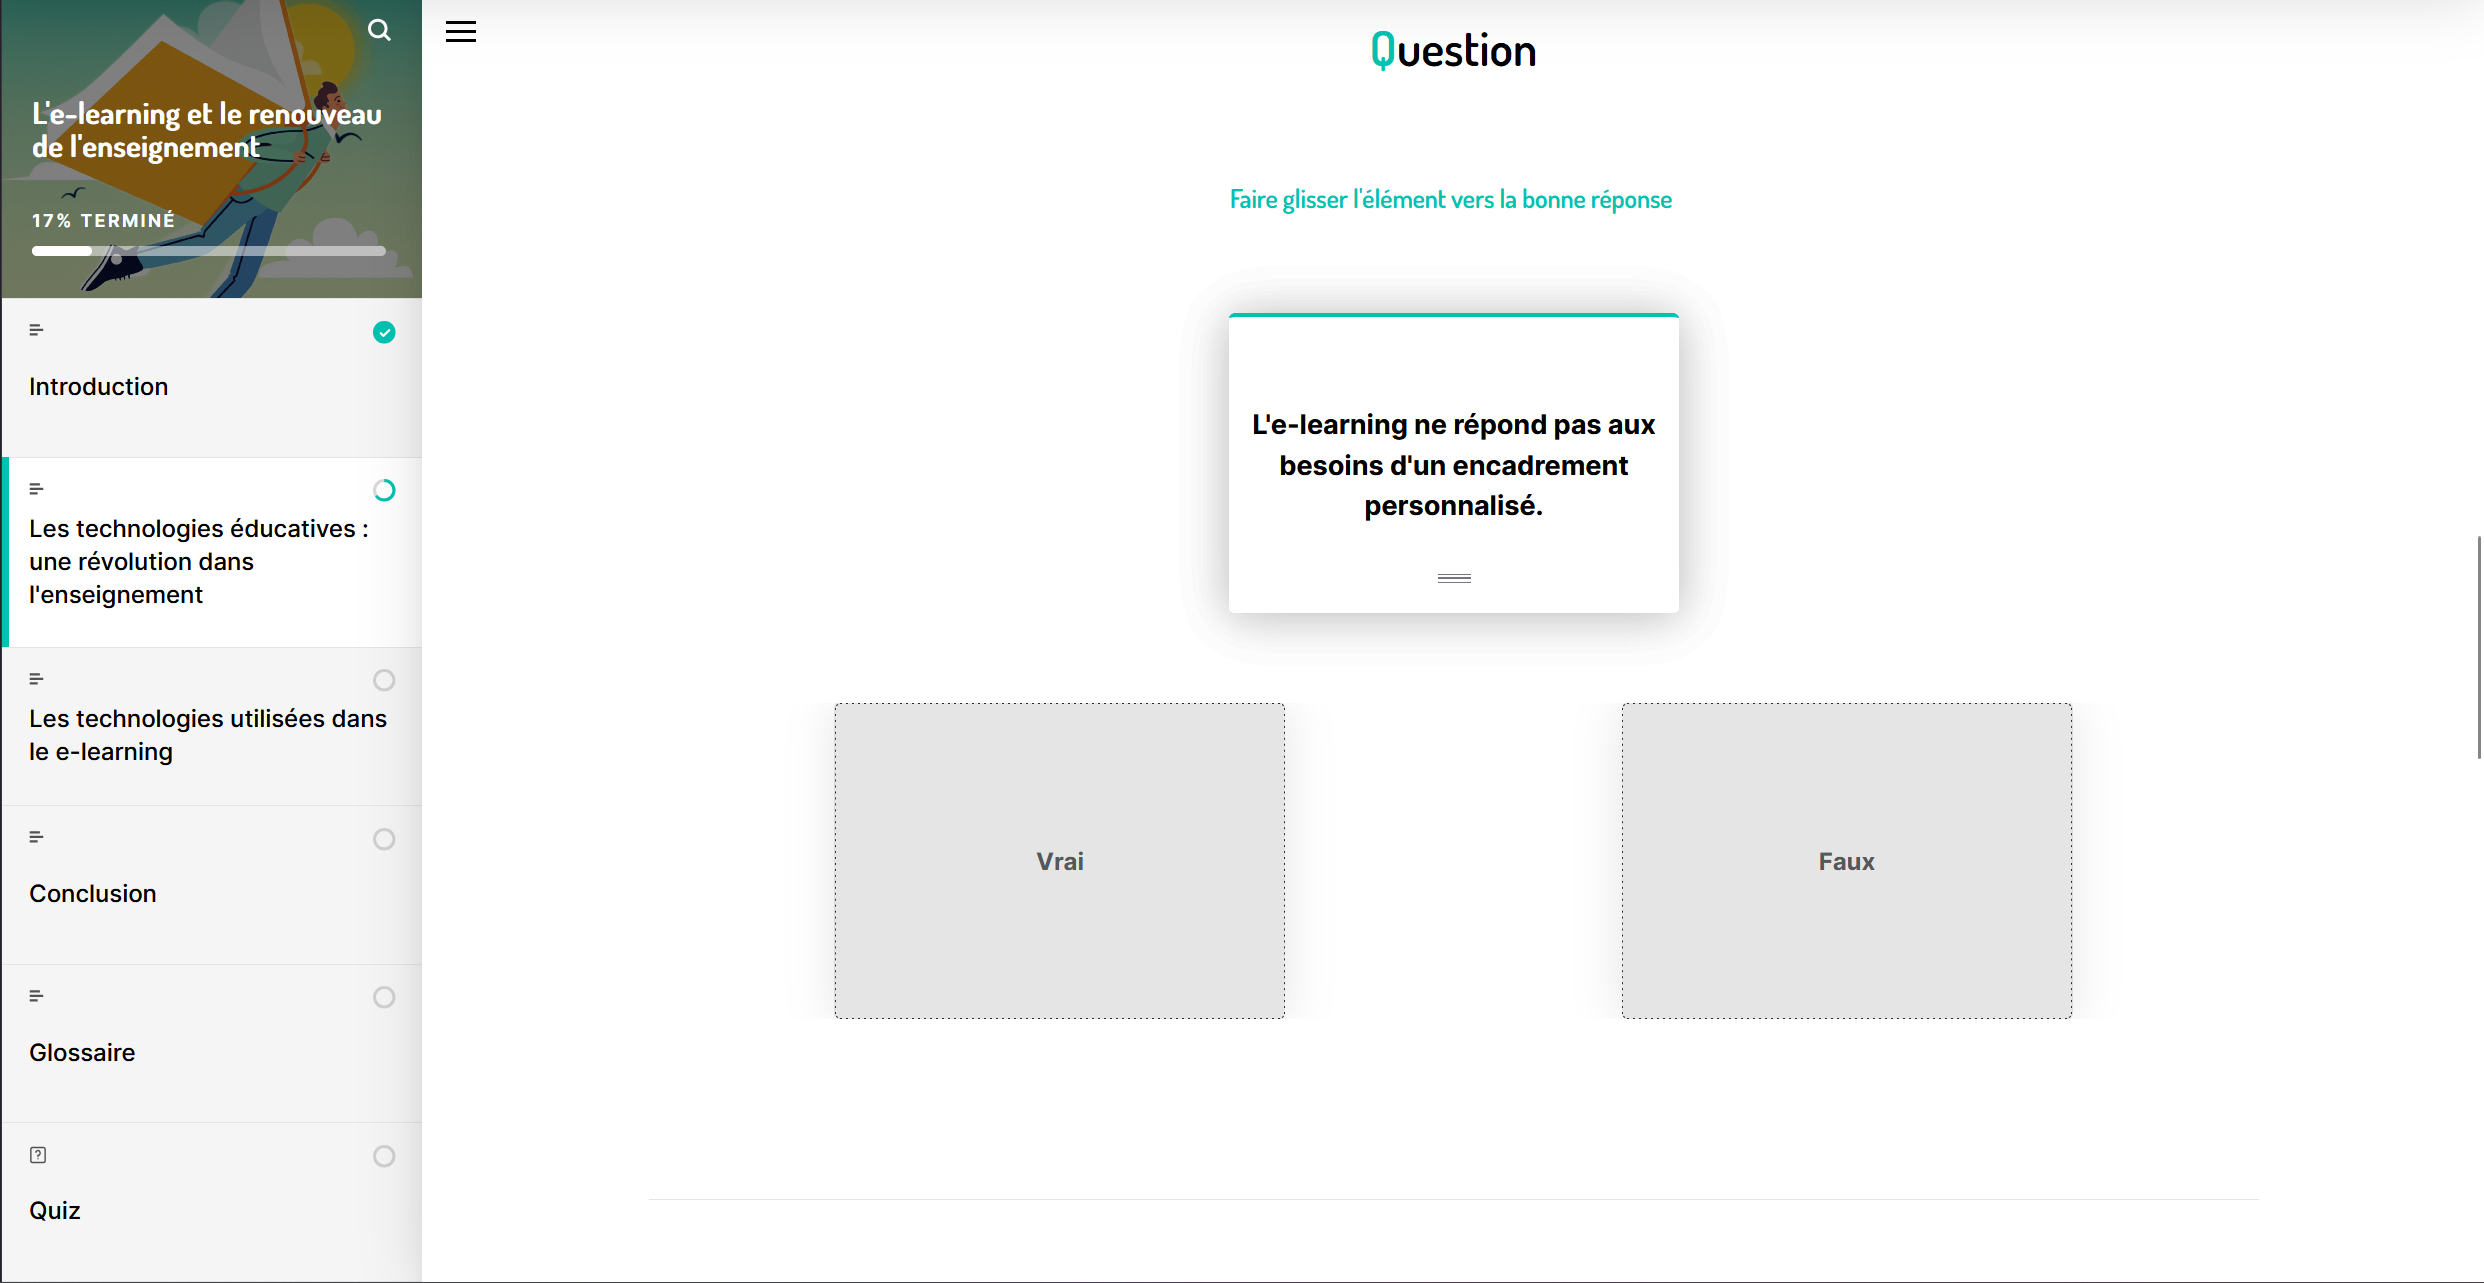Viewport: 2484px width, 1283px height.
Task: Open the course search magnifier icon
Action: coord(379,30)
